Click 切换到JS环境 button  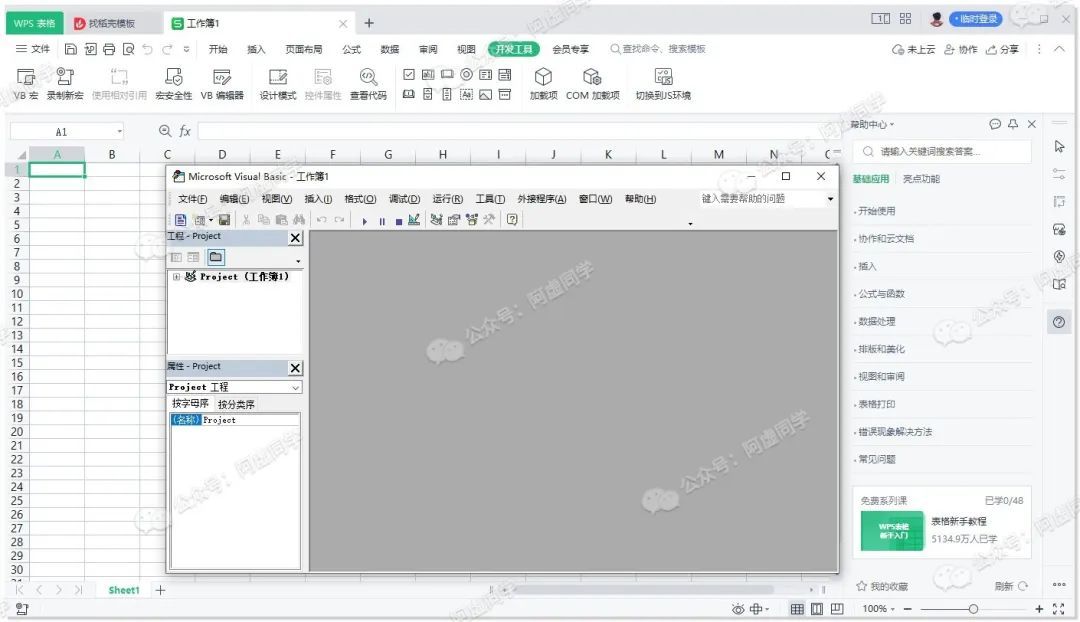pyautogui.click(x=663, y=84)
